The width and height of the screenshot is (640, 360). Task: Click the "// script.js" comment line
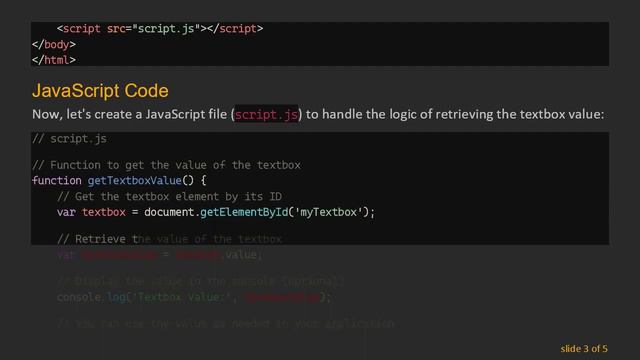pyautogui.click(x=69, y=139)
